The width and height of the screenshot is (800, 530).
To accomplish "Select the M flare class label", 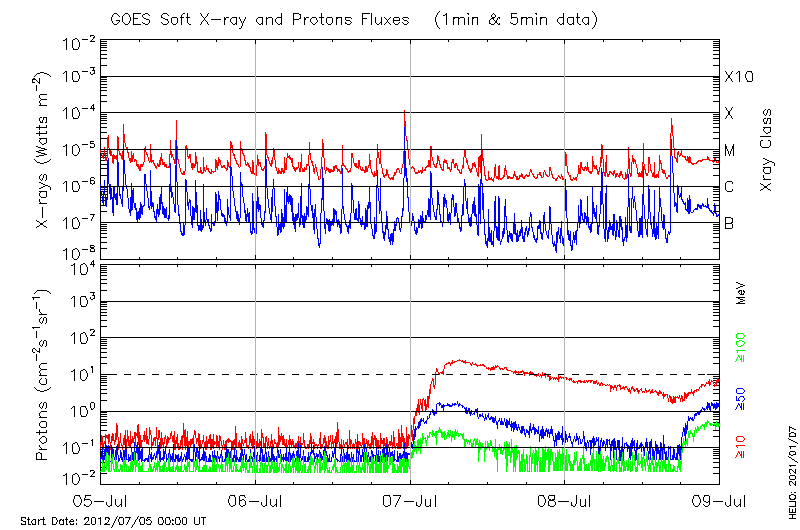I will (730, 151).
